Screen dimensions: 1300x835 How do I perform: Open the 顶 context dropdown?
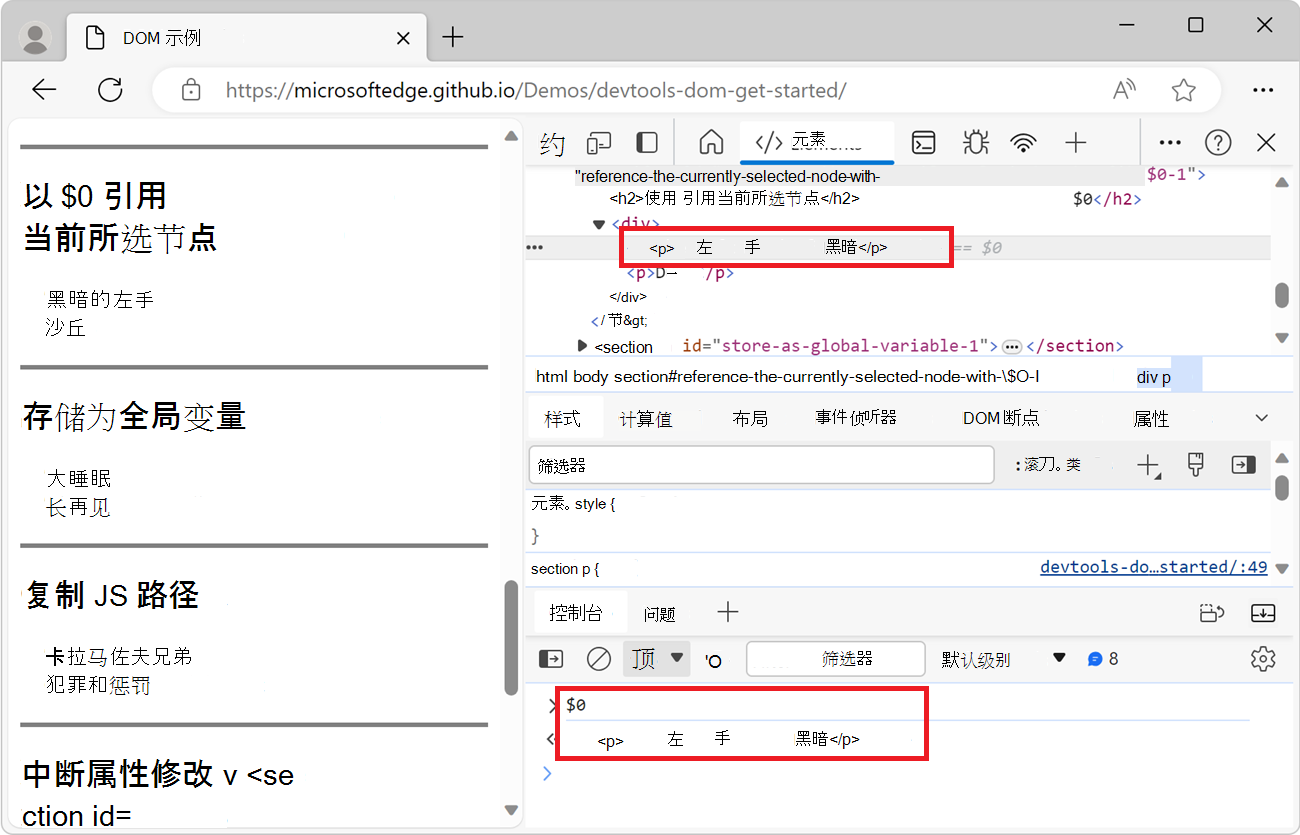pyautogui.click(x=657, y=659)
